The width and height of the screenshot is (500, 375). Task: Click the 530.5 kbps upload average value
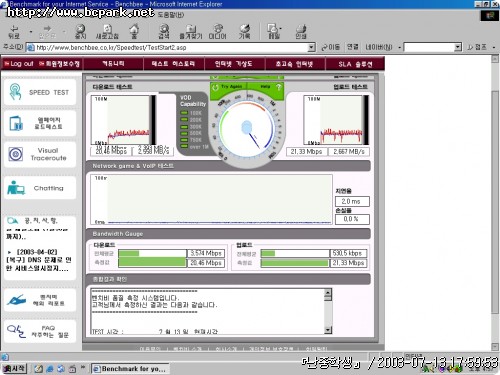(x=348, y=253)
